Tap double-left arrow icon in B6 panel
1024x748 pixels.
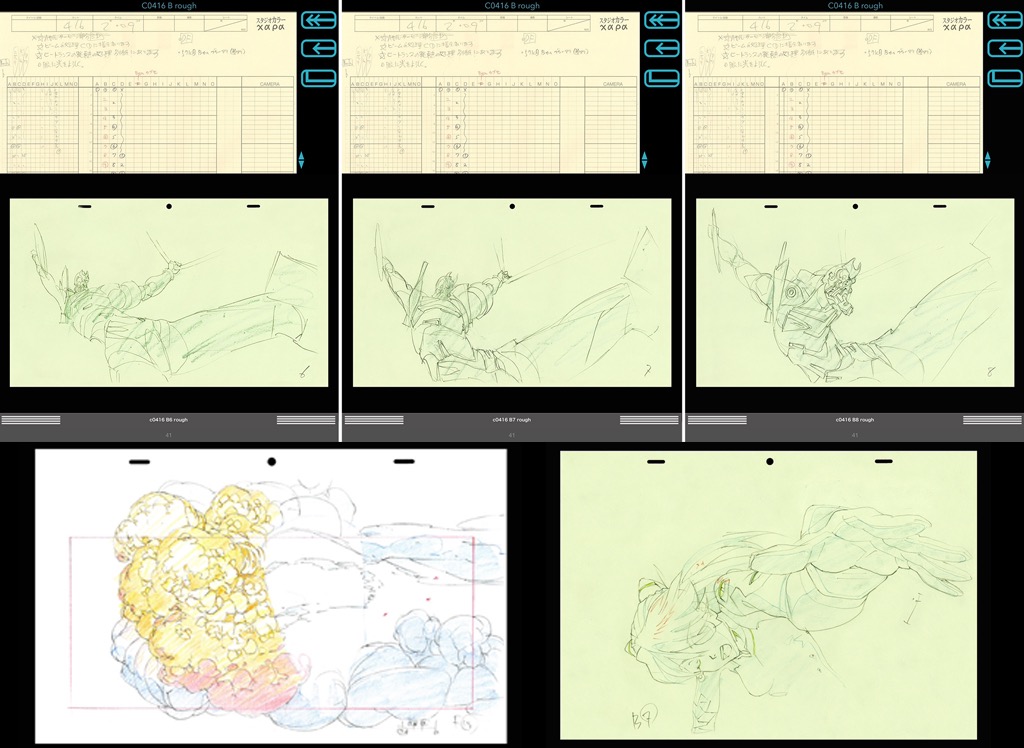coord(319,20)
